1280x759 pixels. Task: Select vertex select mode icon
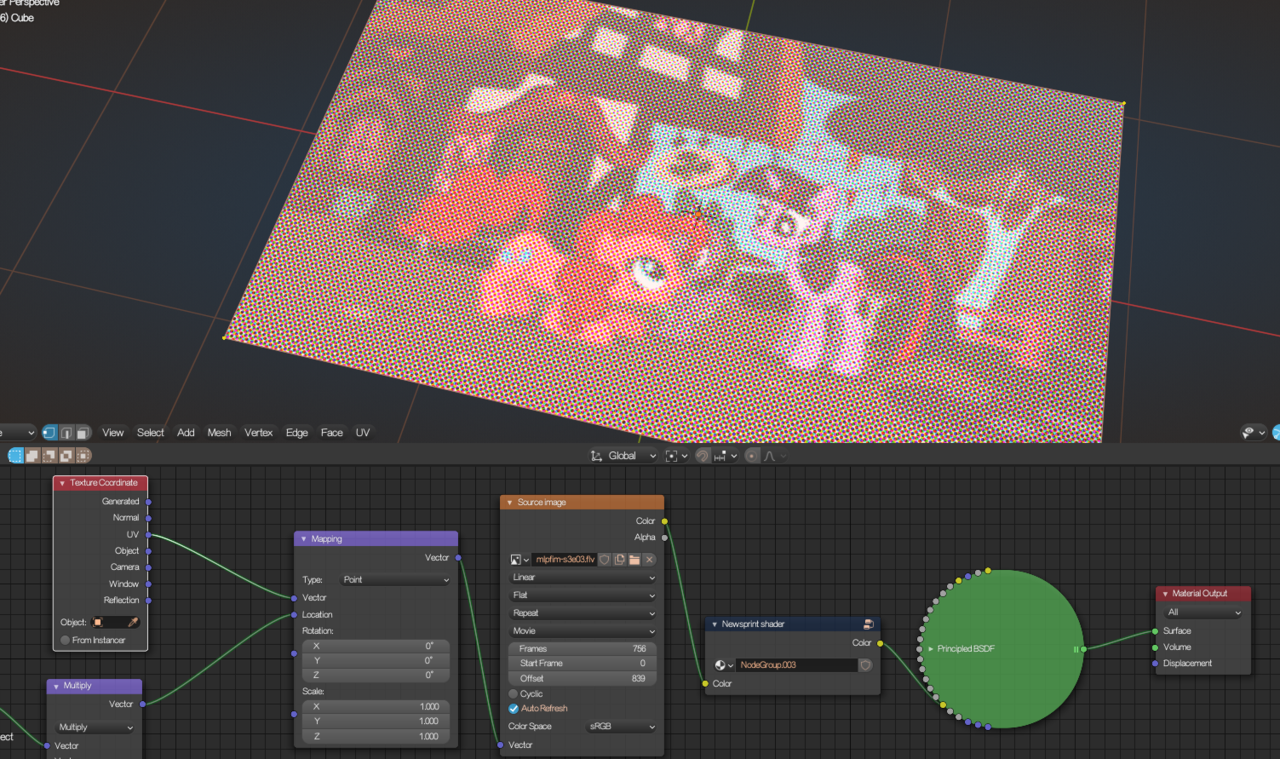pyautogui.click(x=49, y=432)
